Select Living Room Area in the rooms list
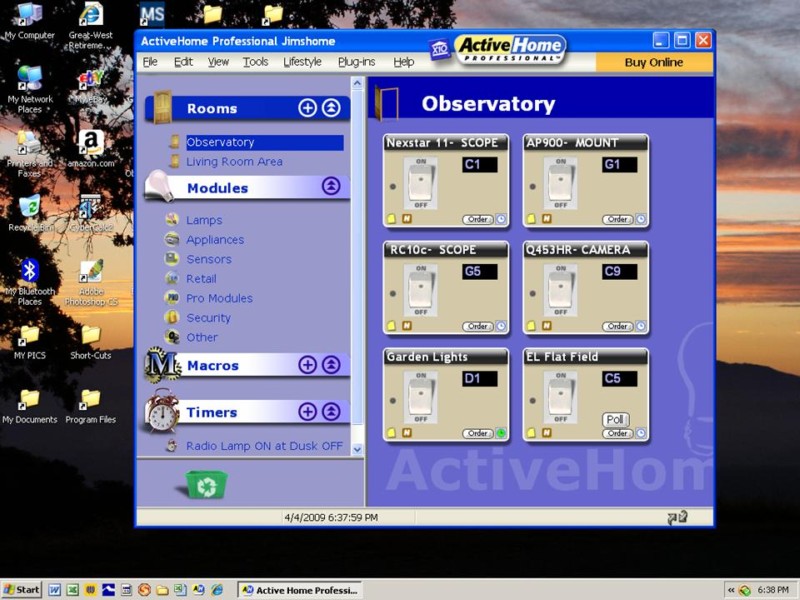Viewport: 800px width, 600px height. tap(234, 162)
